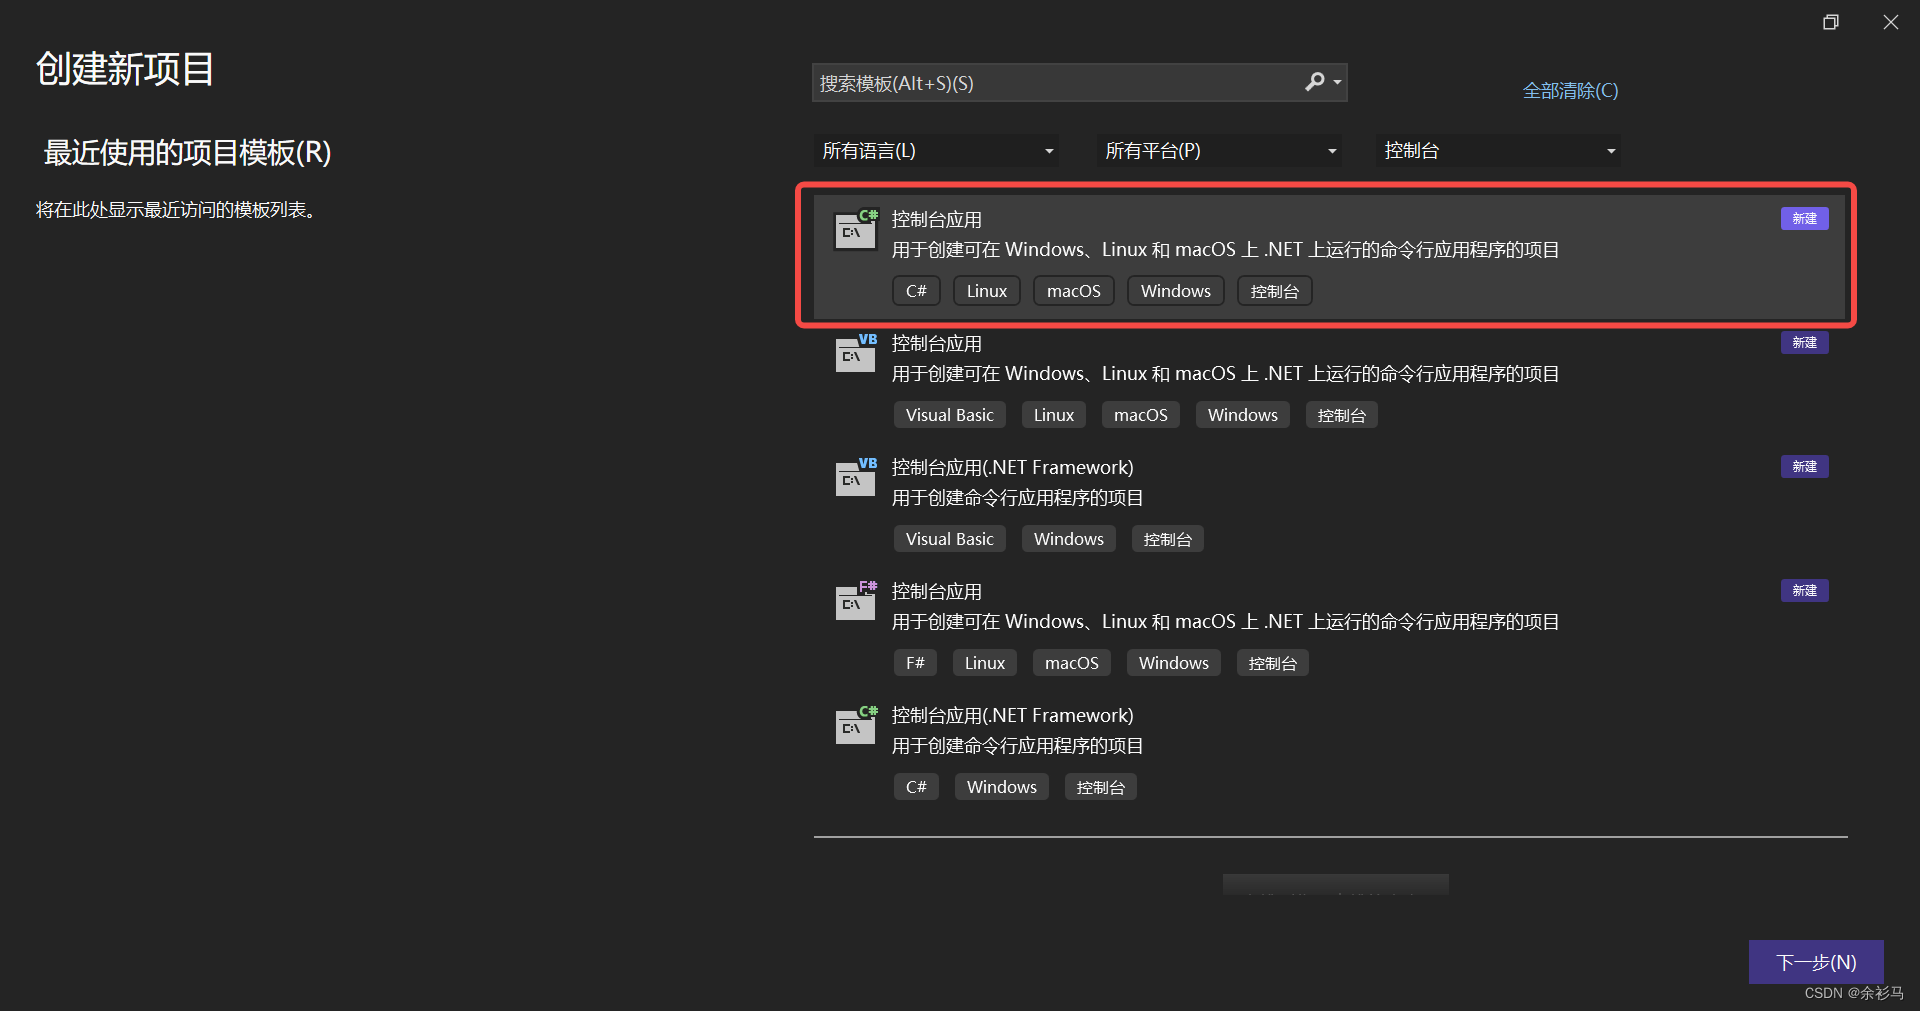The width and height of the screenshot is (1920, 1011).
Task: Click the 将在此处显示最近访问的模板列表 text
Action: [177, 210]
